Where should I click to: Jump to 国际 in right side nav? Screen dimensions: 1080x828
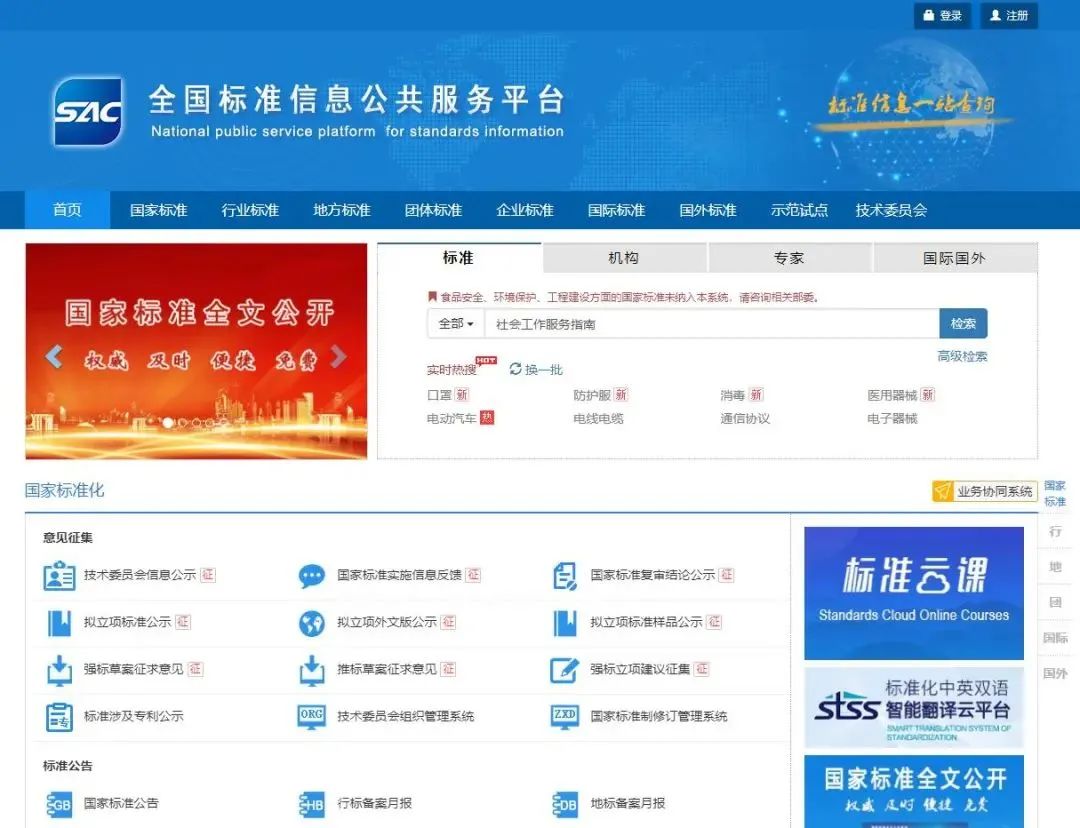pyautogui.click(x=1055, y=638)
